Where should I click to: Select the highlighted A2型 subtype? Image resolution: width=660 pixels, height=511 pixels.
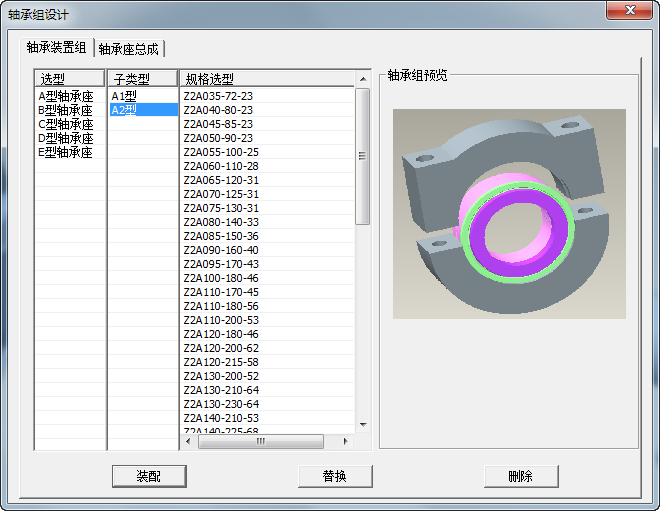tap(125, 110)
